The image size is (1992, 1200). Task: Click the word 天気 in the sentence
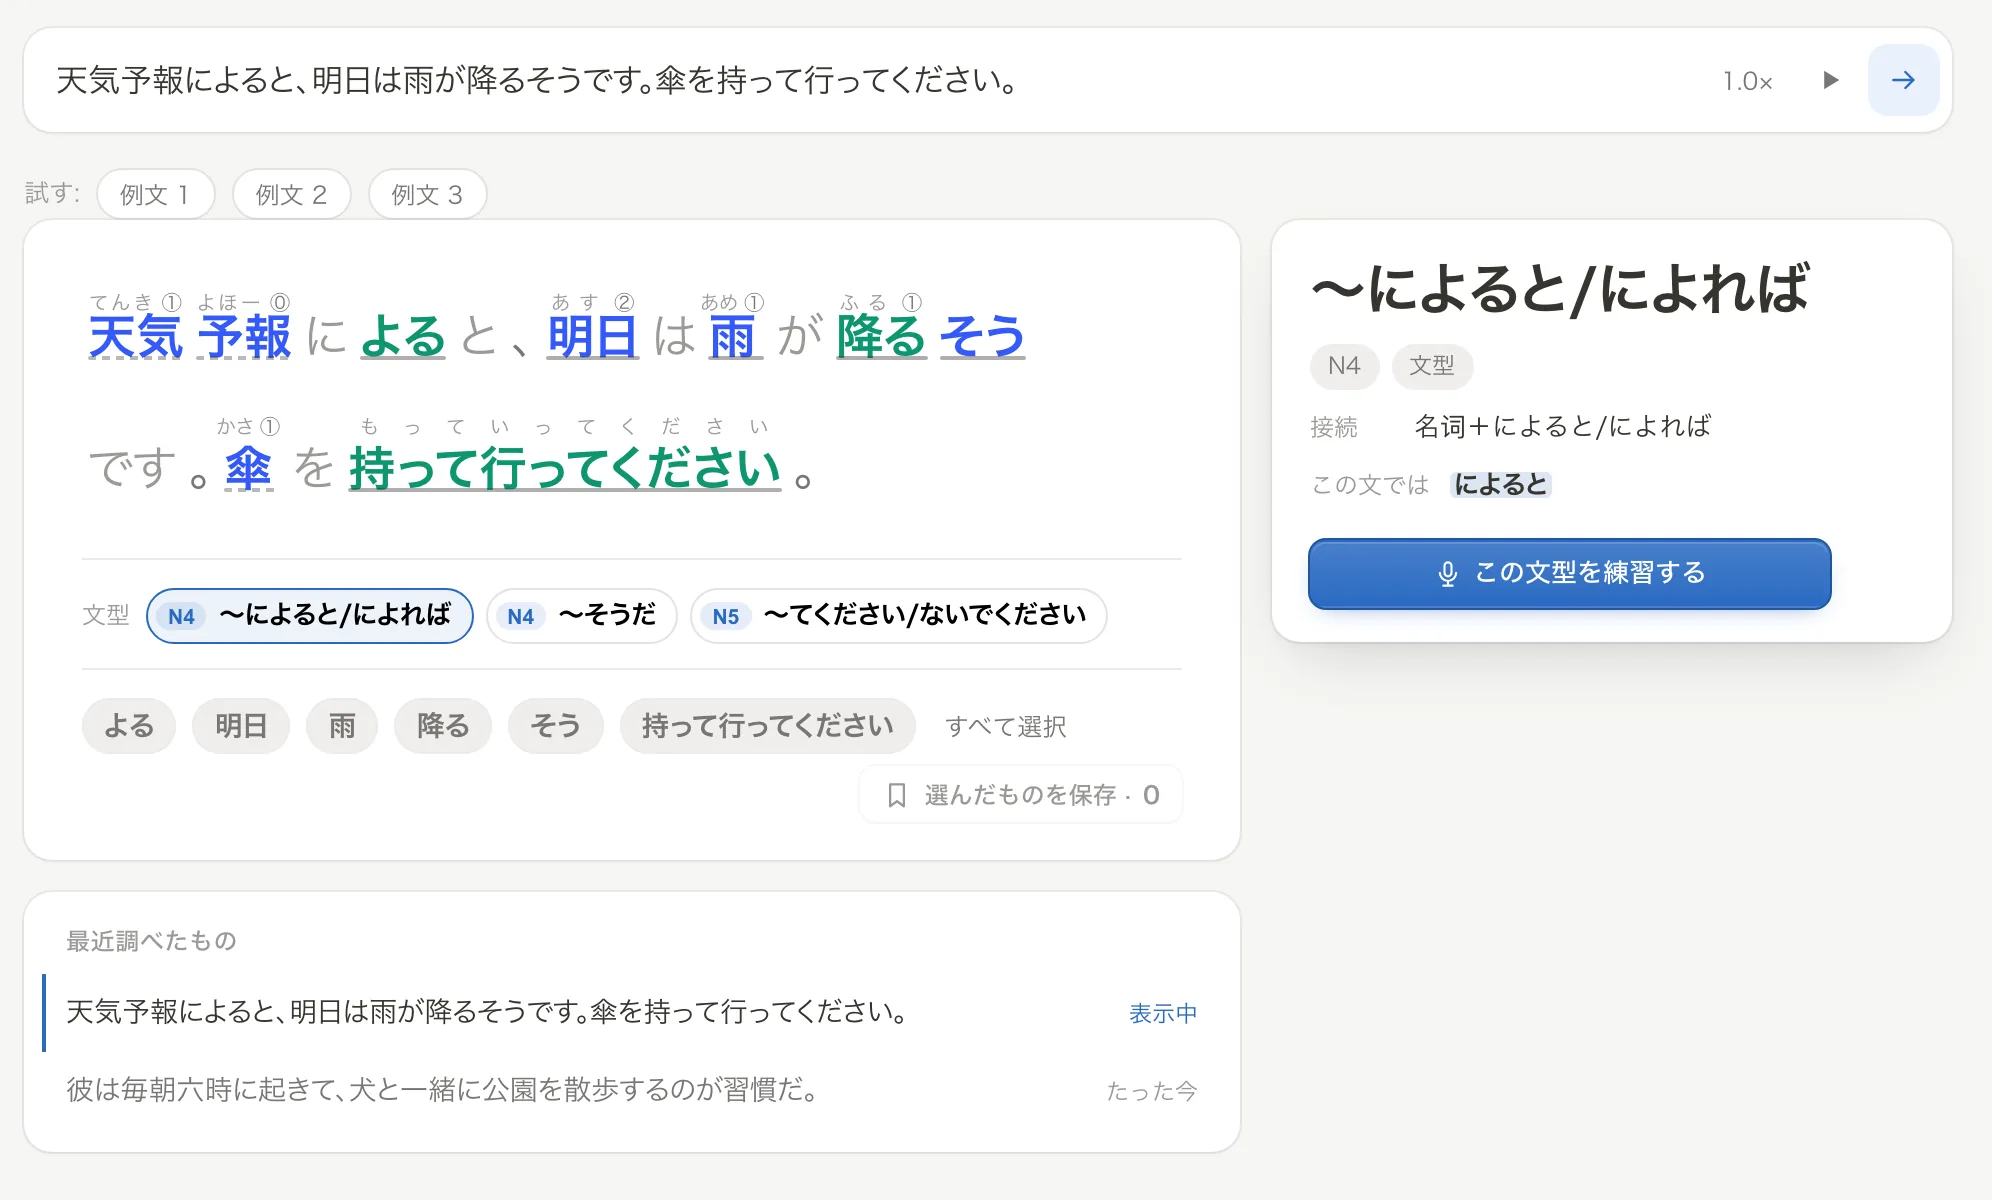[x=136, y=336]
